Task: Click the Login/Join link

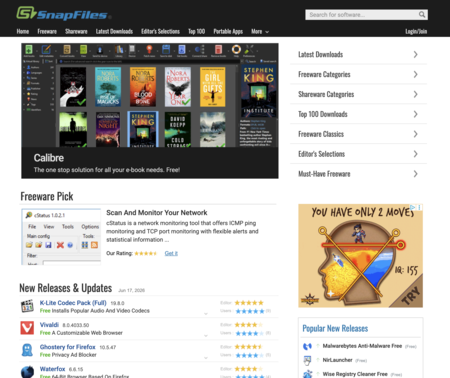Action: pyautogui.click(x=416, y=31)
